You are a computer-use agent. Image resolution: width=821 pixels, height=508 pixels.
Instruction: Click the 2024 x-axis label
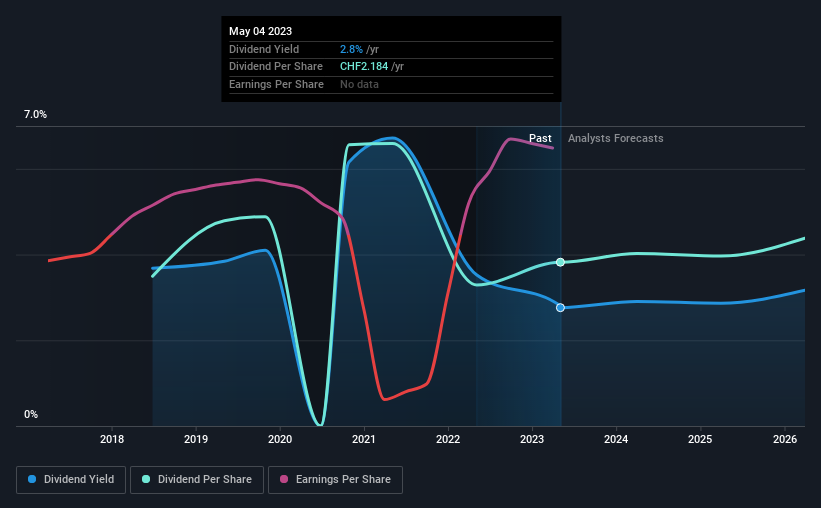616,439
